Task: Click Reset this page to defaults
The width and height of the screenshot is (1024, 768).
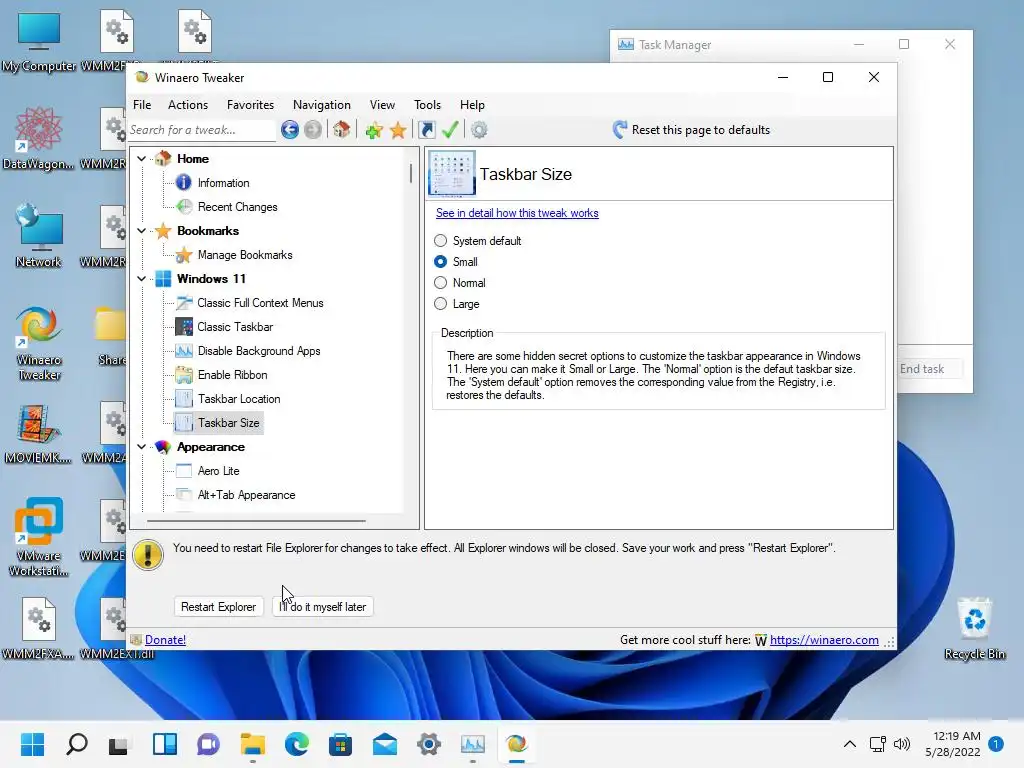Action: [701, 130]
